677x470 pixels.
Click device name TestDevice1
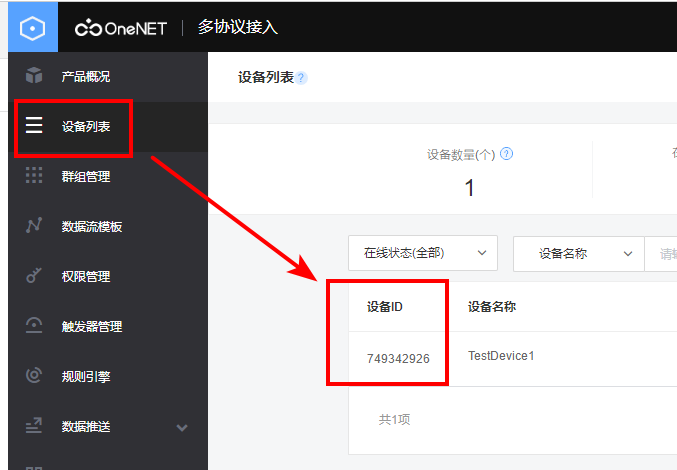point(501,356)
